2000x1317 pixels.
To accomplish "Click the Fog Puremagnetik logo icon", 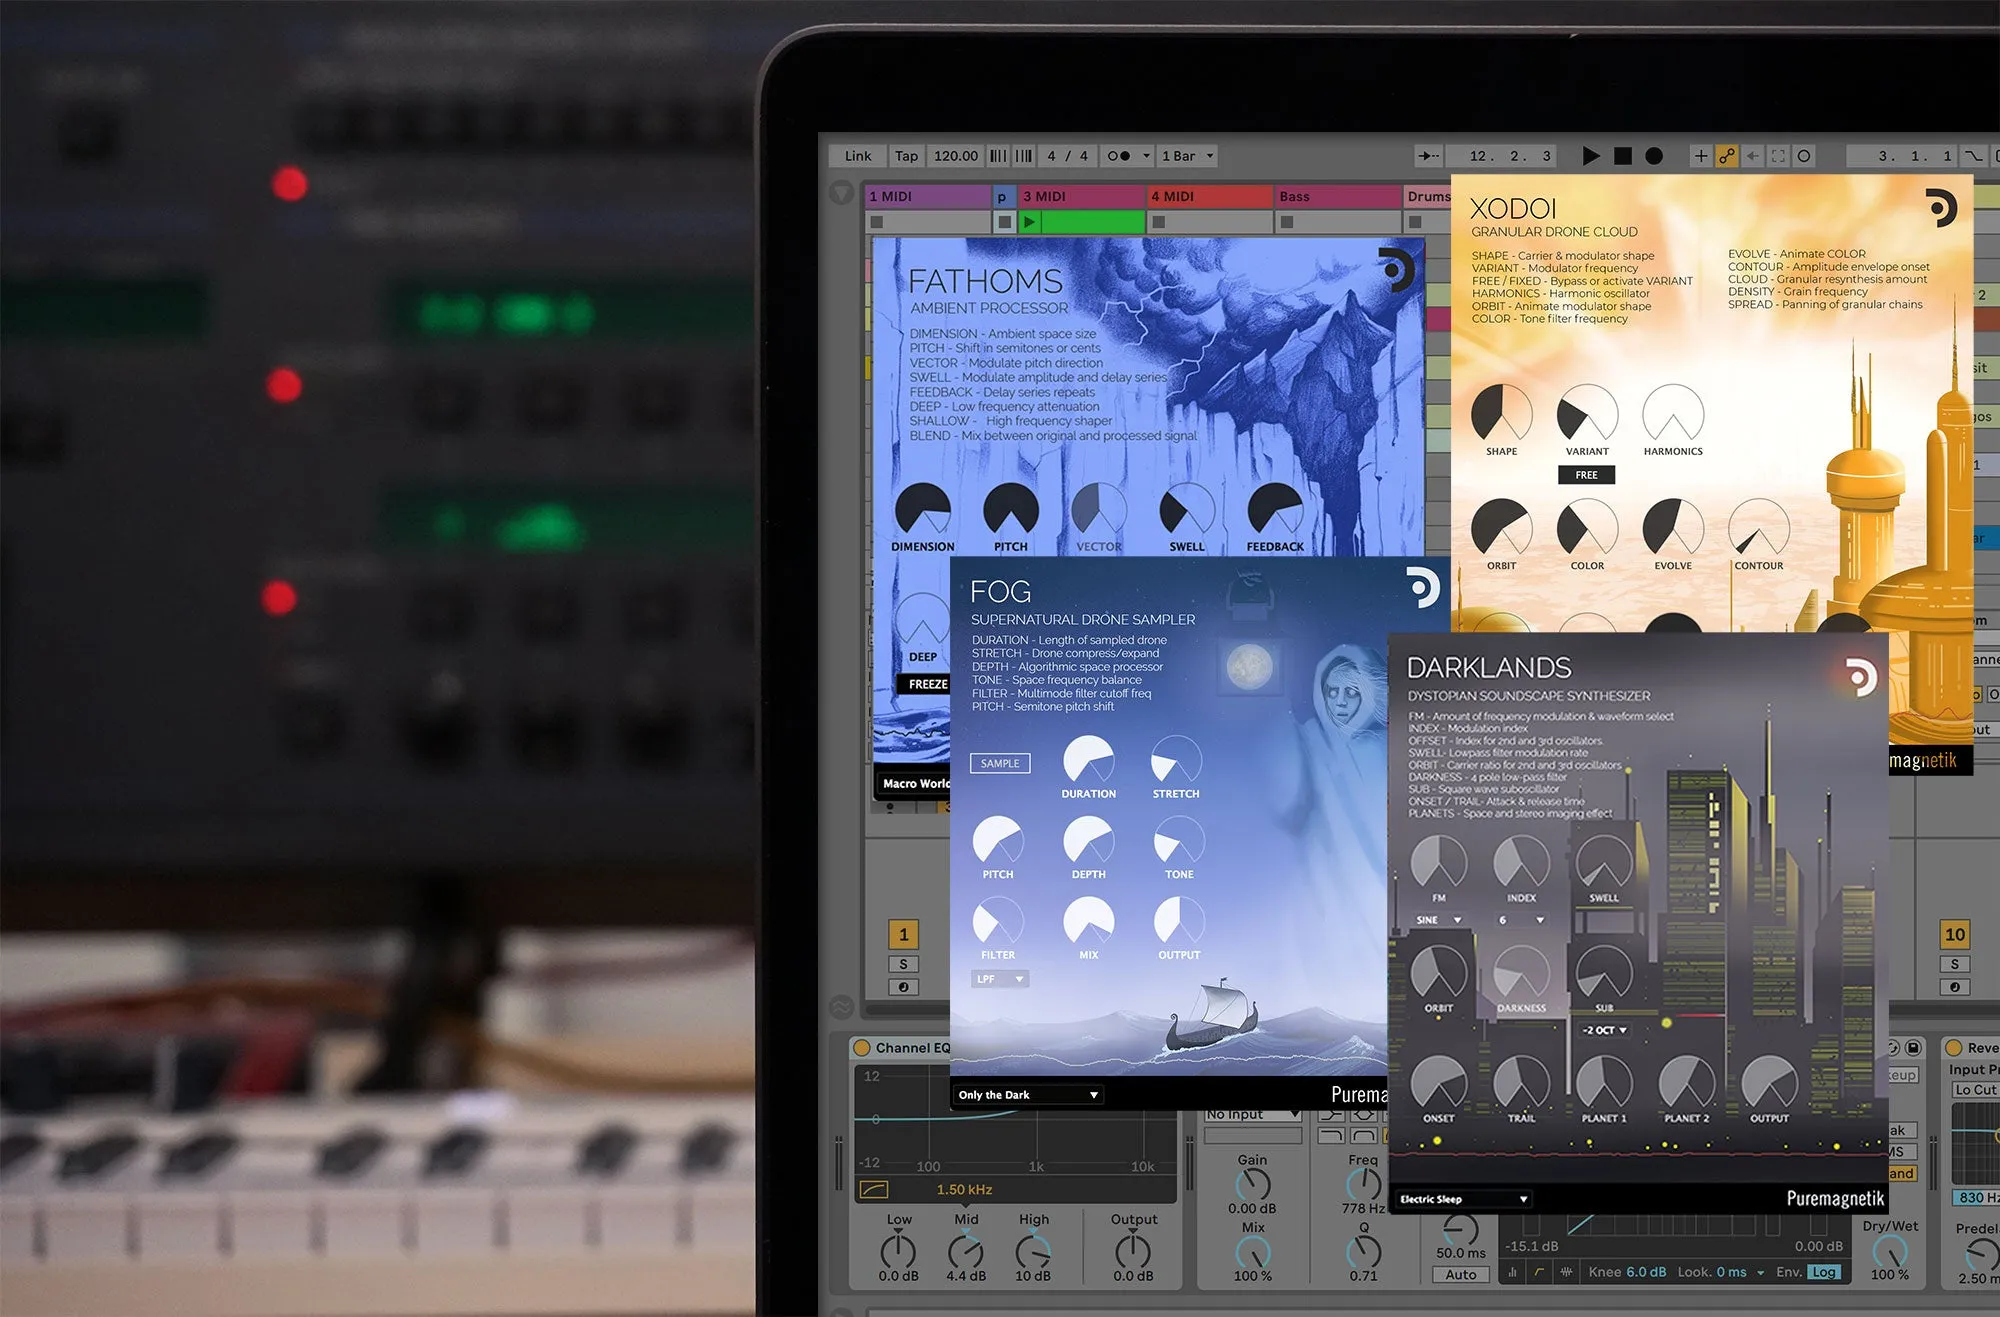I will coord(1422,588).
